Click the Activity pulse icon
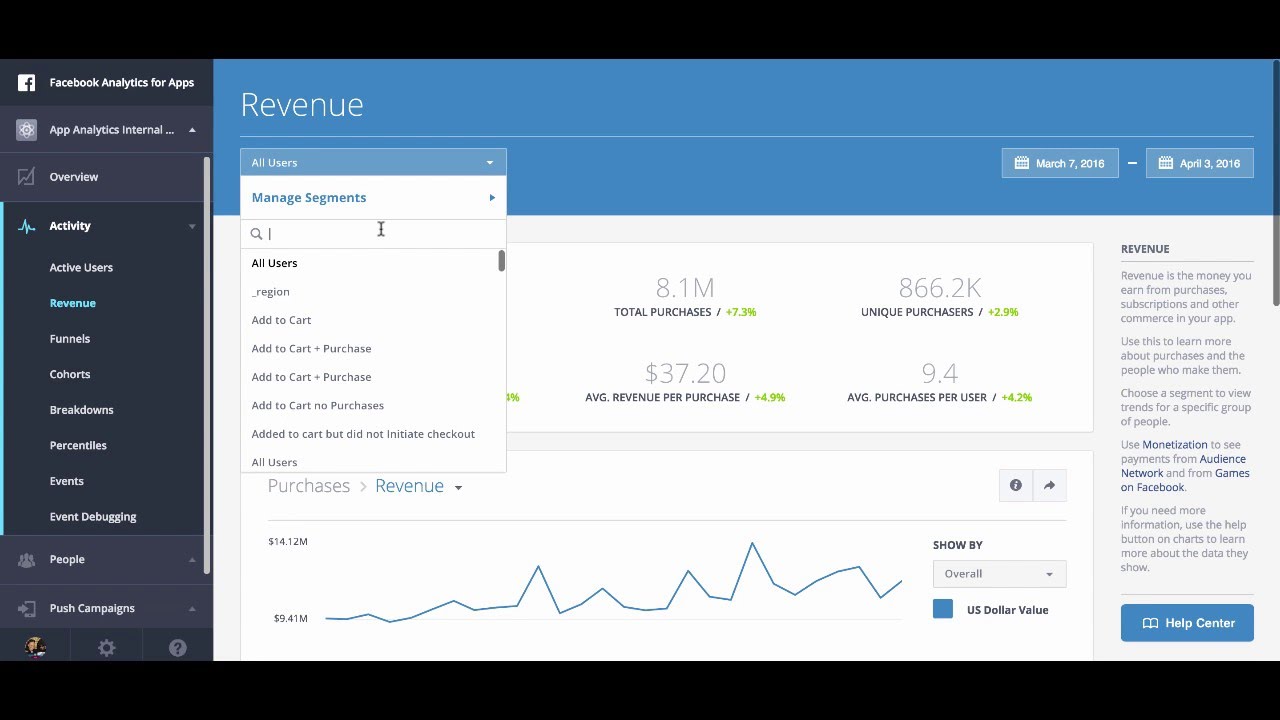This screenshot has height=720, width=1280. (x=27, y=226)
